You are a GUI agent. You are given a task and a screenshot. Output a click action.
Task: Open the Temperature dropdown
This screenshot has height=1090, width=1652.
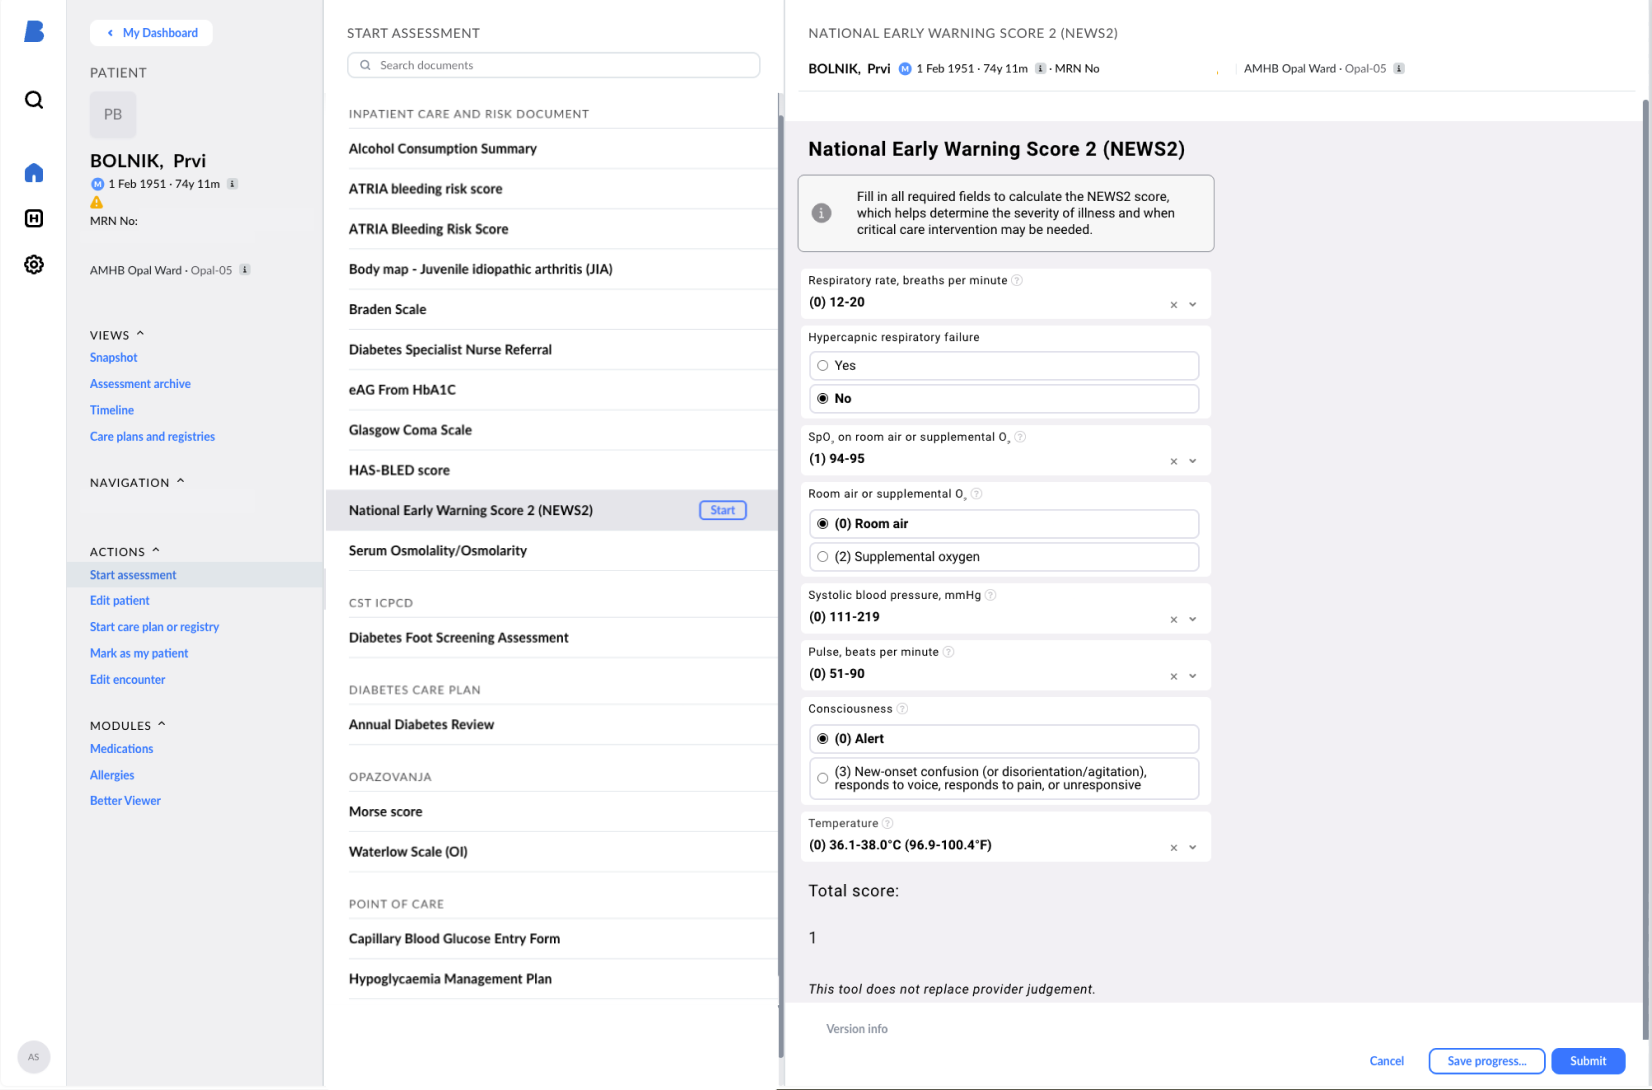1192,847
